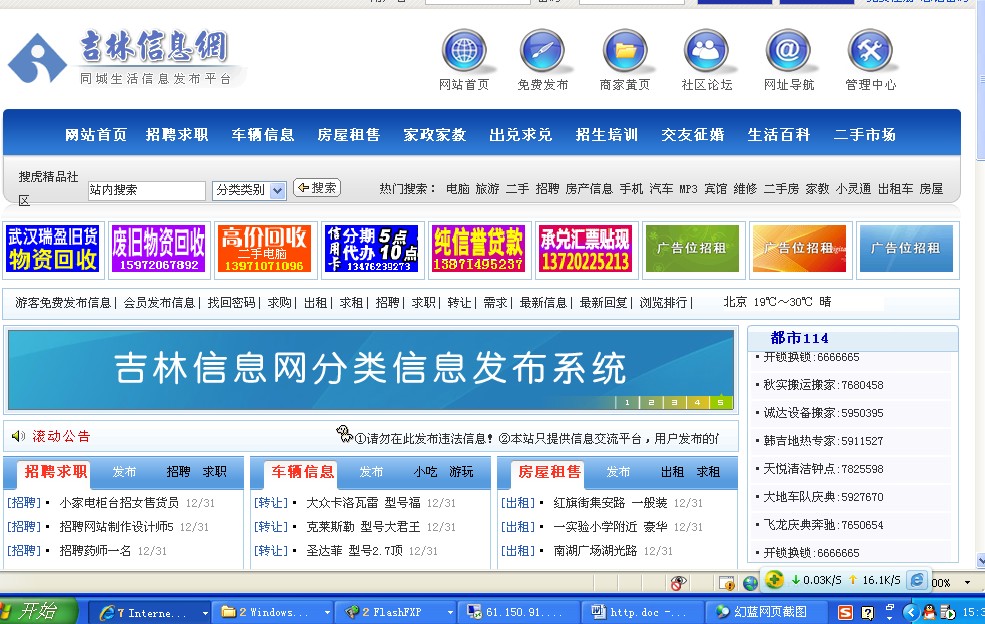Image resolution: width=985 pixels, height=624 pixels.
Task: Select 招聘求职 in the navigation bar
Action: pyautogui.click(x=177, y=134)
